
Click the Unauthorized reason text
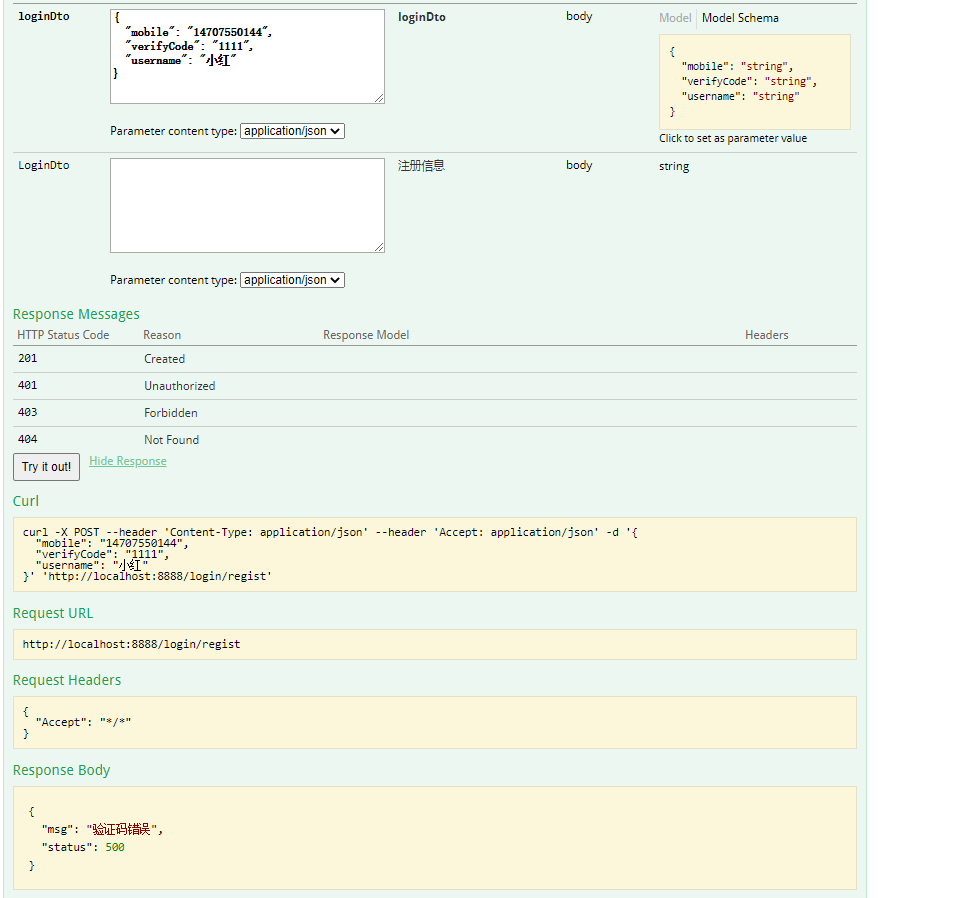tap(180, 386)
